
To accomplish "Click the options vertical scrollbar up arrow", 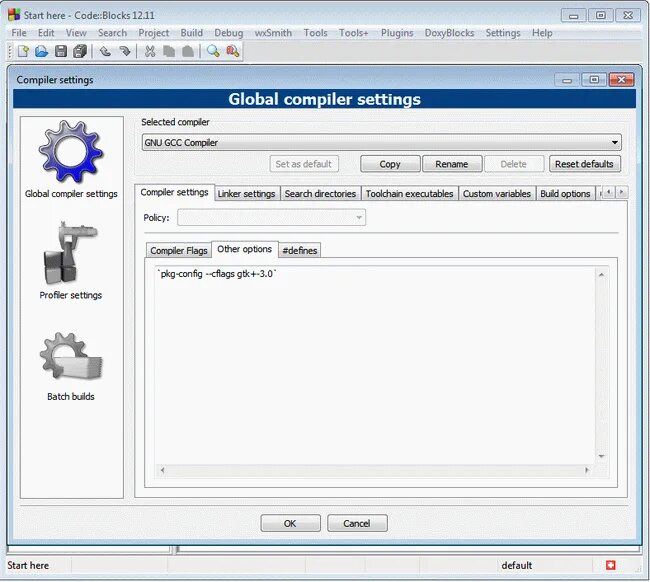I will pyautogui.click(x=601, y=274).
